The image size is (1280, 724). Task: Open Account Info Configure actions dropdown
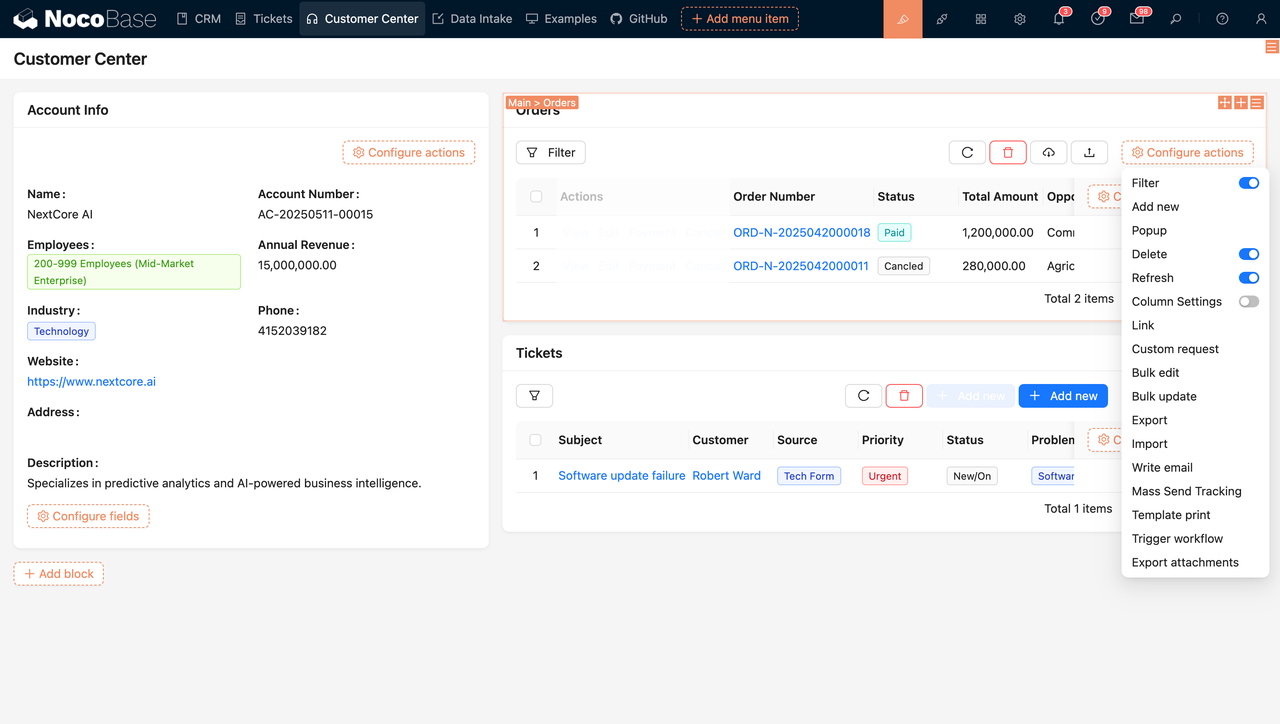[x=408, y=152]
